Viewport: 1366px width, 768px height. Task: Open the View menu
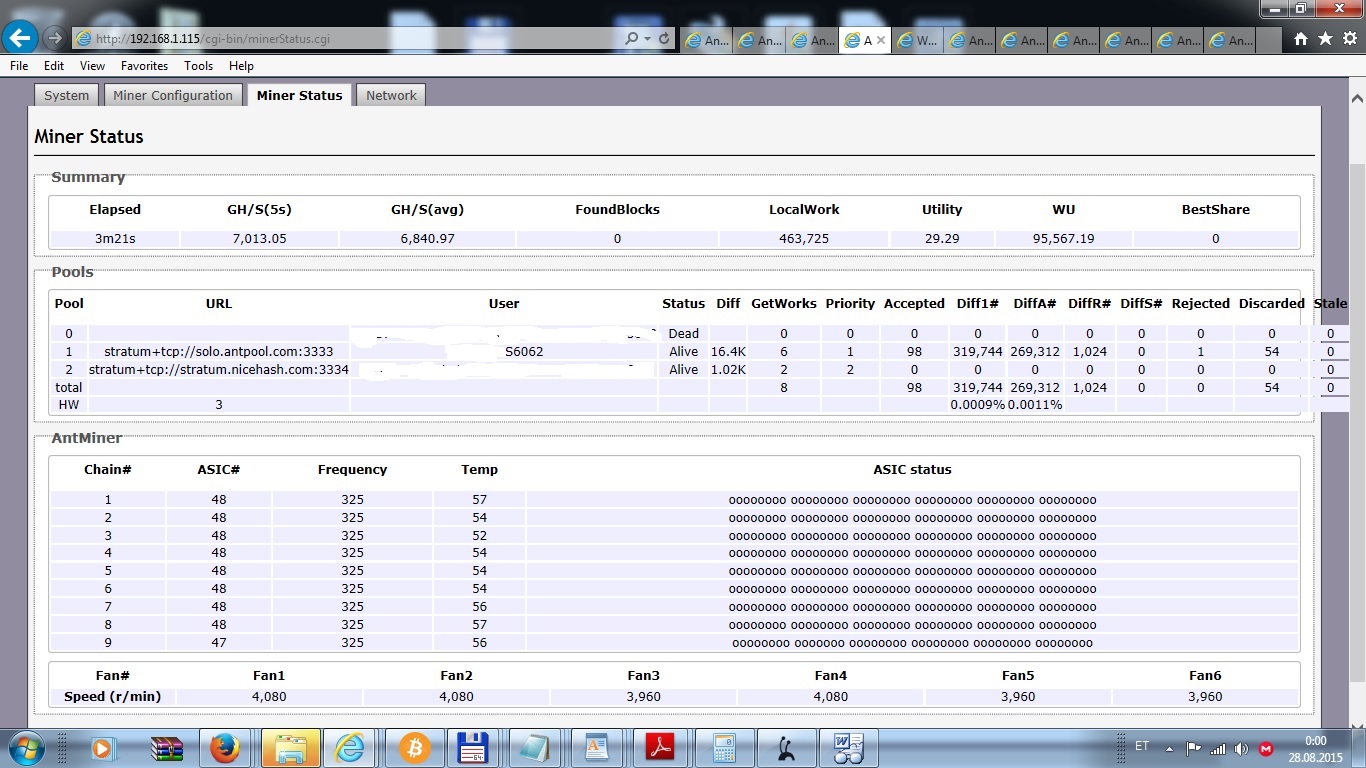(x=92, y=66)
